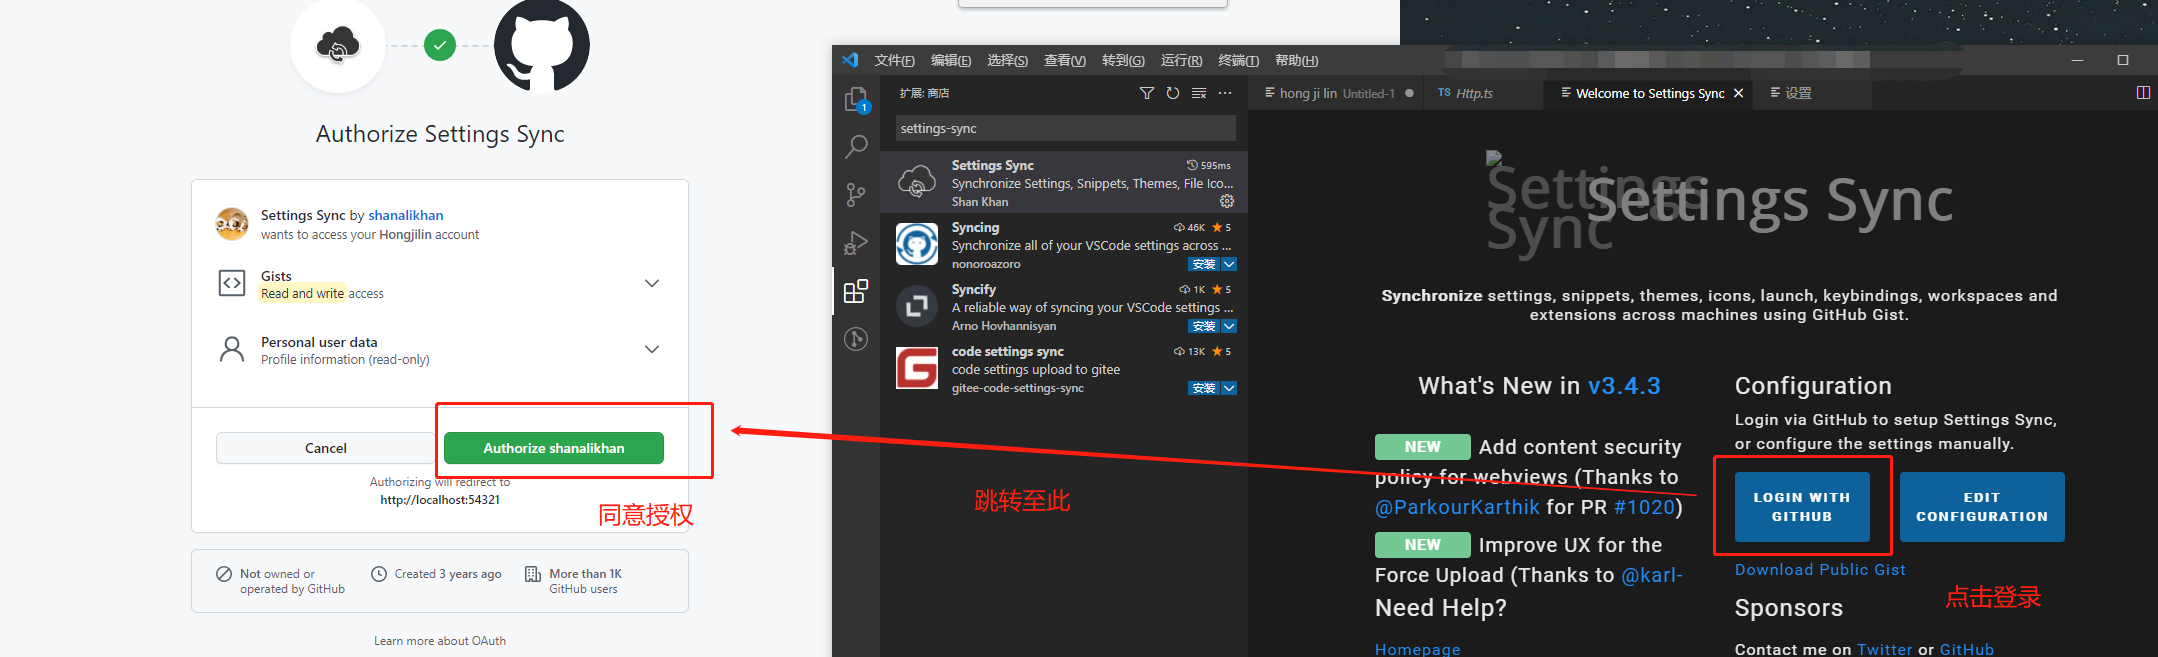Open the 文件(F) menu

coord(894,61)
